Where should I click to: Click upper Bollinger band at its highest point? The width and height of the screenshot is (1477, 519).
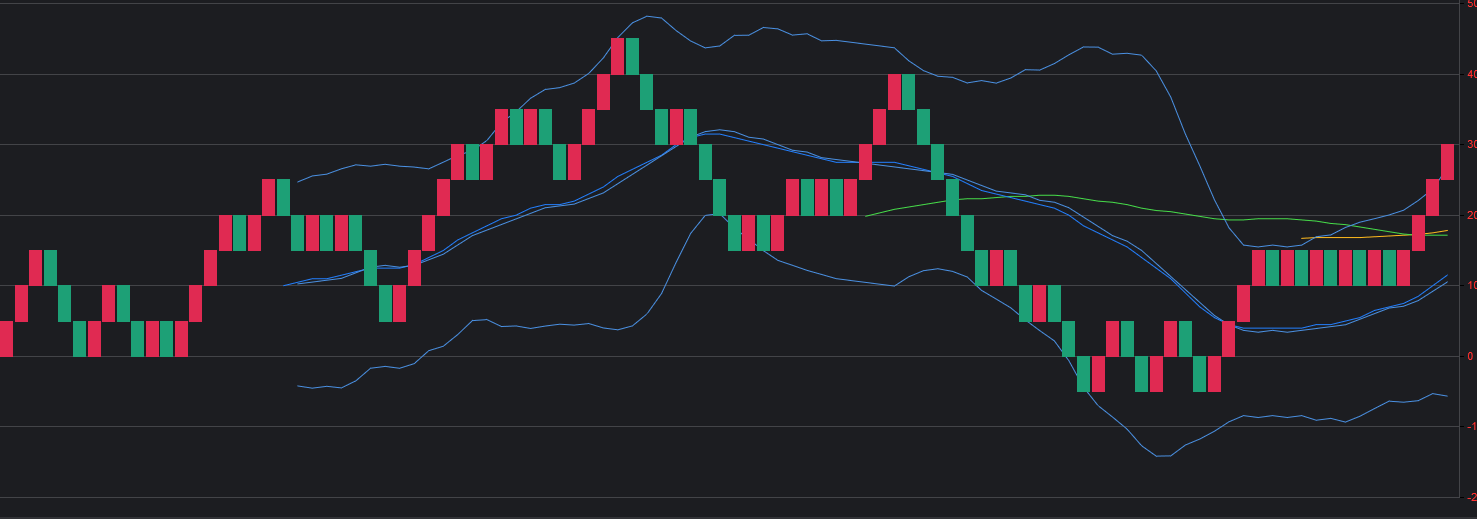click(650, 16)
